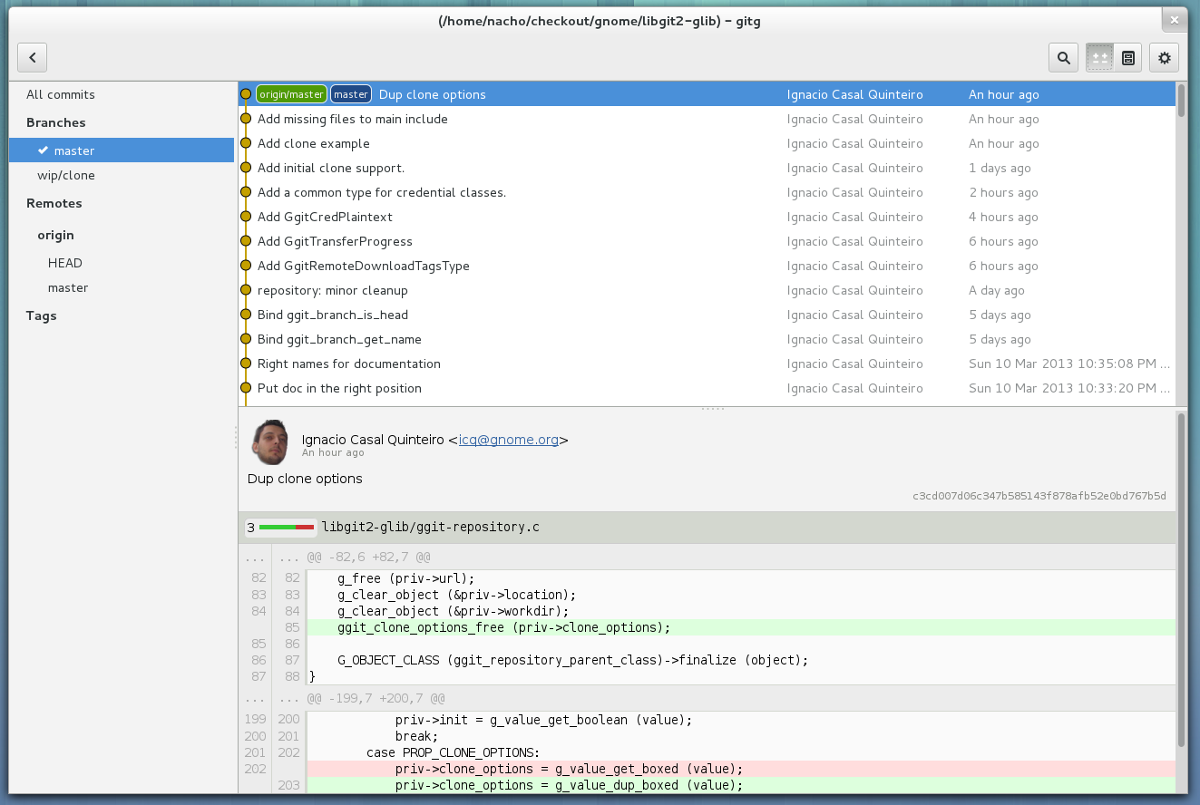
Task: Expand the Remotes section
Action: click(x=54, y=203)
